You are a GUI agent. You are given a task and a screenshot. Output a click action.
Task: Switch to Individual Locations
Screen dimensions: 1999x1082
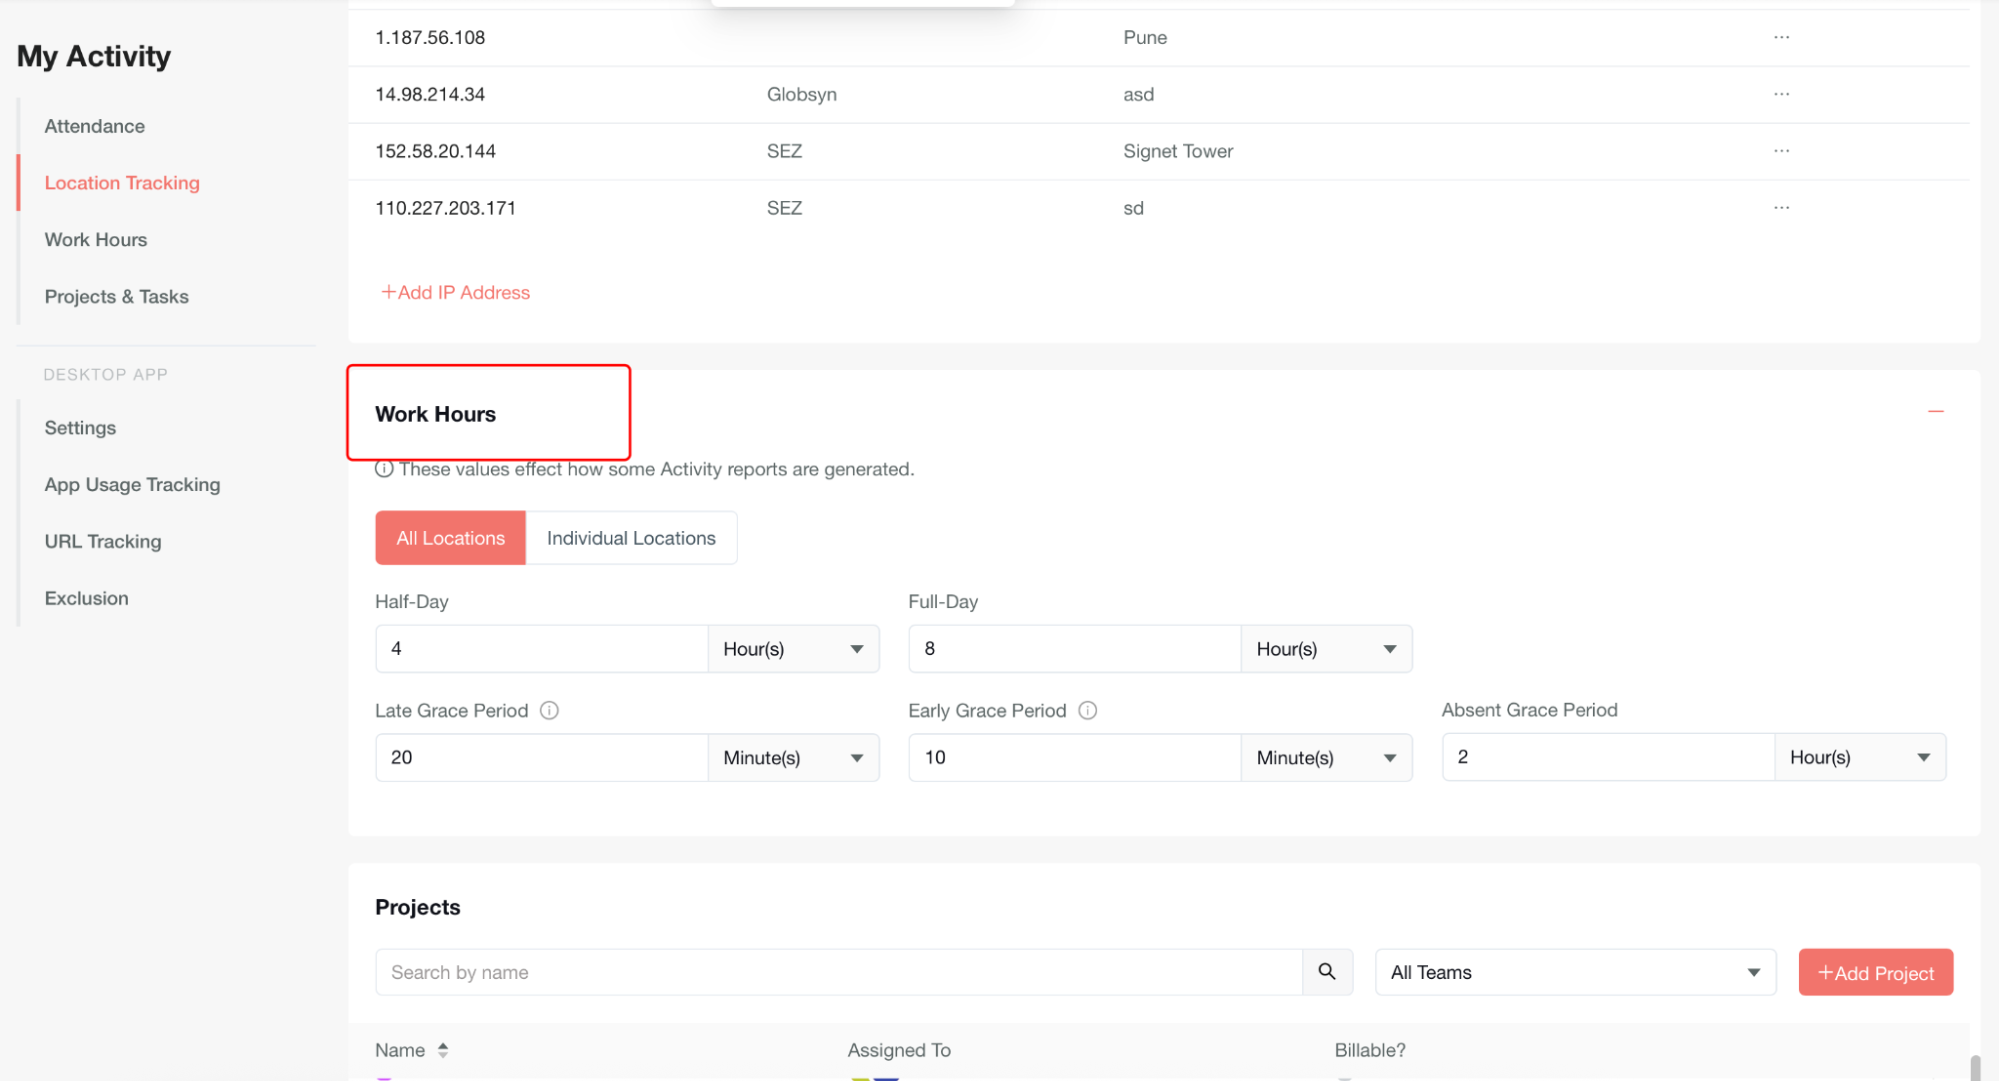pyautogui.click(x=631, y=538)
